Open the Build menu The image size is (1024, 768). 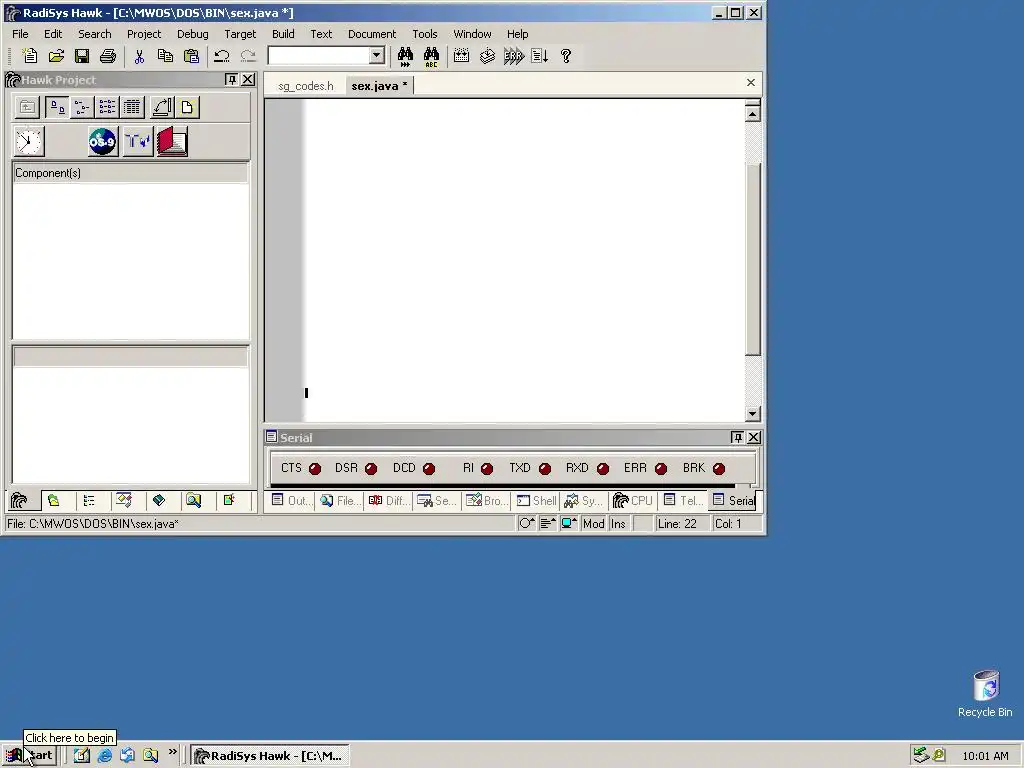pyautogui.click(x=283, y=34)
